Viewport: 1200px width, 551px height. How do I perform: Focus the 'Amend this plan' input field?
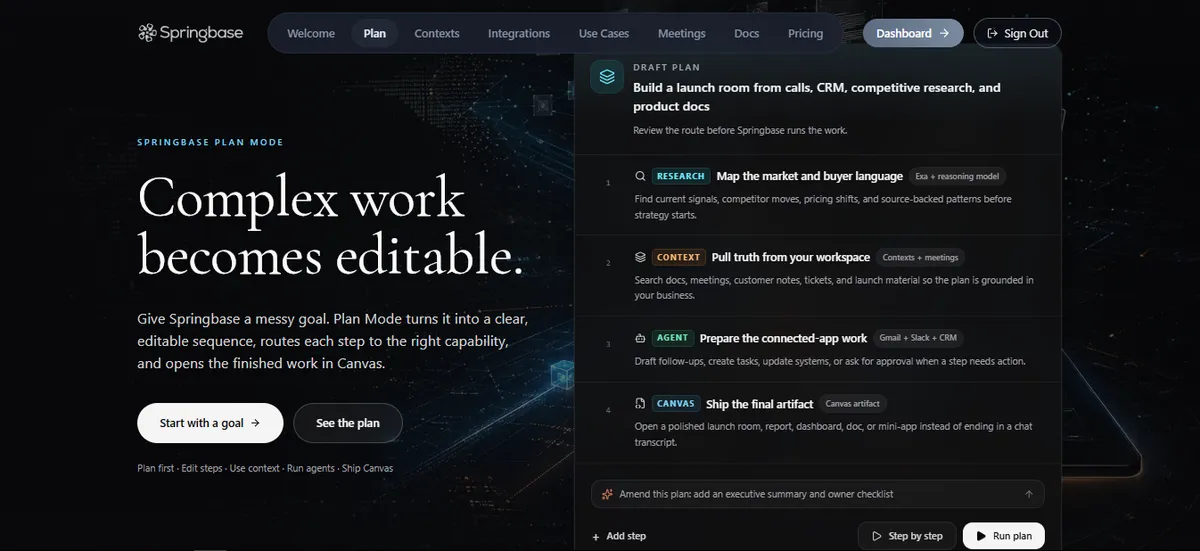tap(817, 494)
